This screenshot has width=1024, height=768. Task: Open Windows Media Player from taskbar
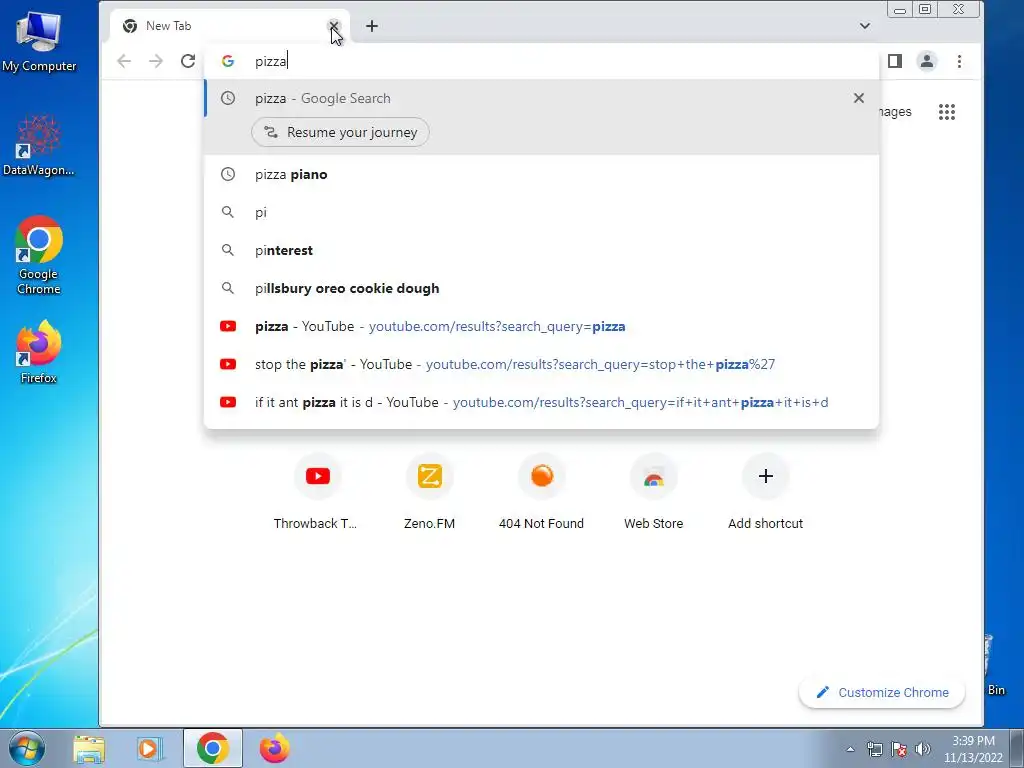[x=150, y=748]
